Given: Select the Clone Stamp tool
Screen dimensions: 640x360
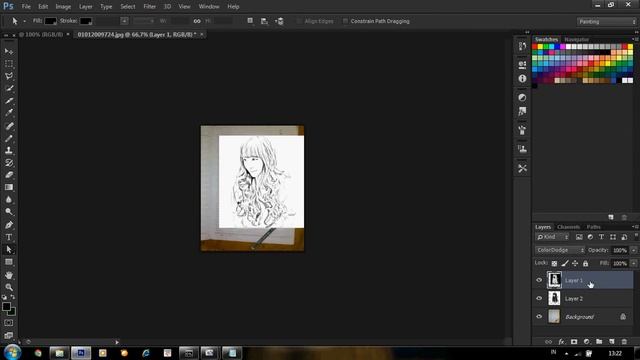Looking at the screenshot, I should click(x=9, y=150).
